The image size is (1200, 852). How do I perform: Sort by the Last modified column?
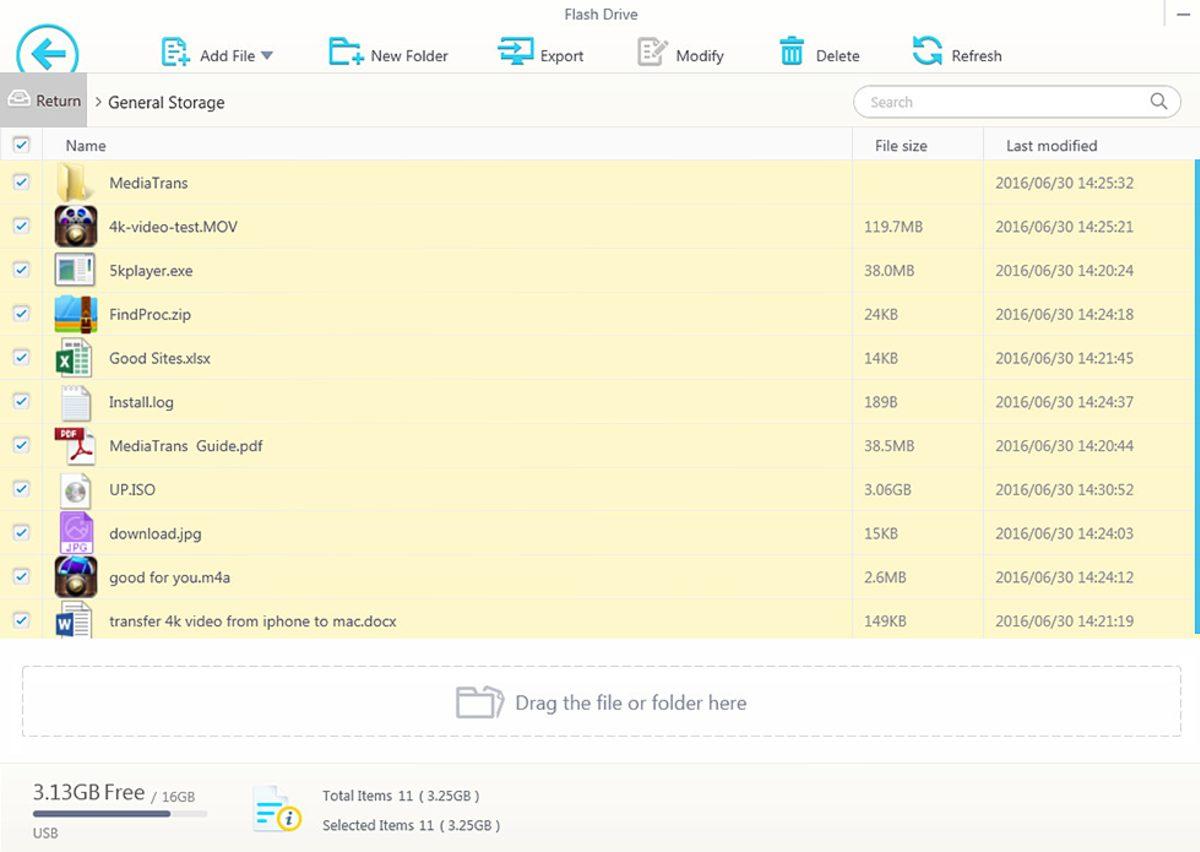tap(1051, 146)
